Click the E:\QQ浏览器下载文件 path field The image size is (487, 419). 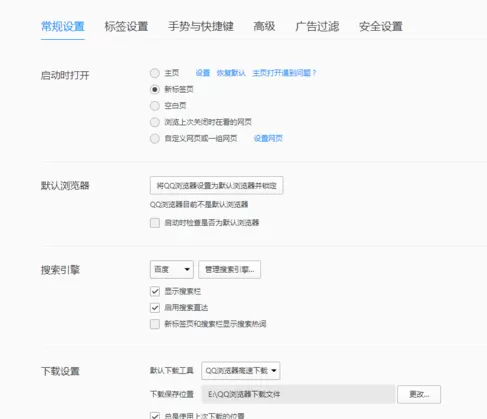pyautogui.click(x=298, y=394)
